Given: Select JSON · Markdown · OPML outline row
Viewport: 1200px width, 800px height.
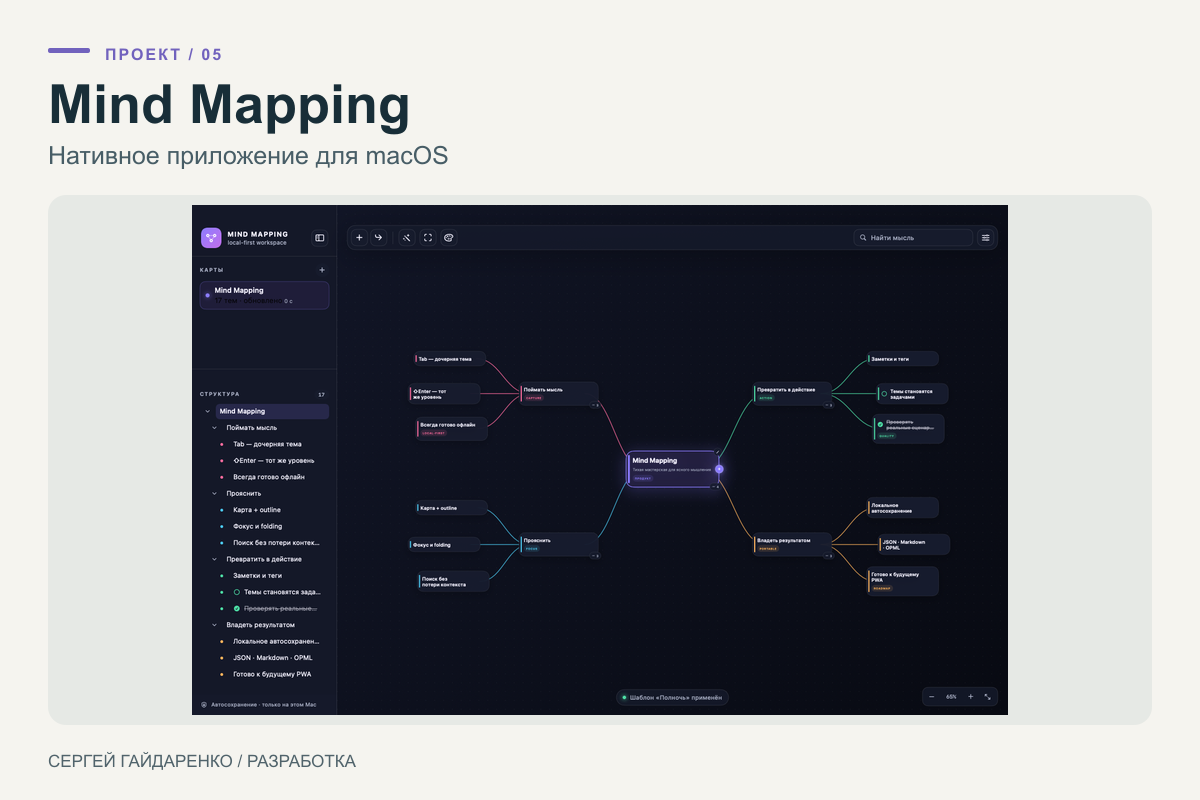Looking at the screenshot, I should click(x=273, y=658).
